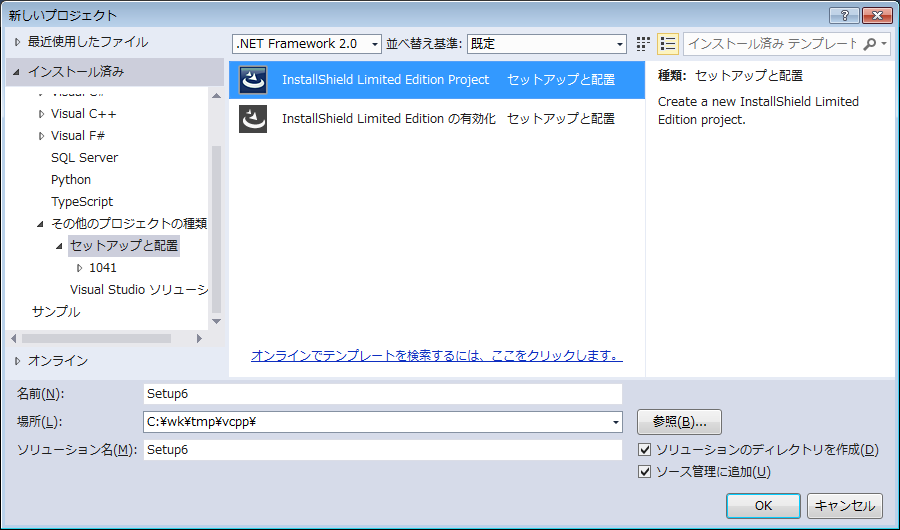Select InstallShield Limited Edition の有効化 template
The height and width of the screenshot is (530, 900).
coord(437,119)
